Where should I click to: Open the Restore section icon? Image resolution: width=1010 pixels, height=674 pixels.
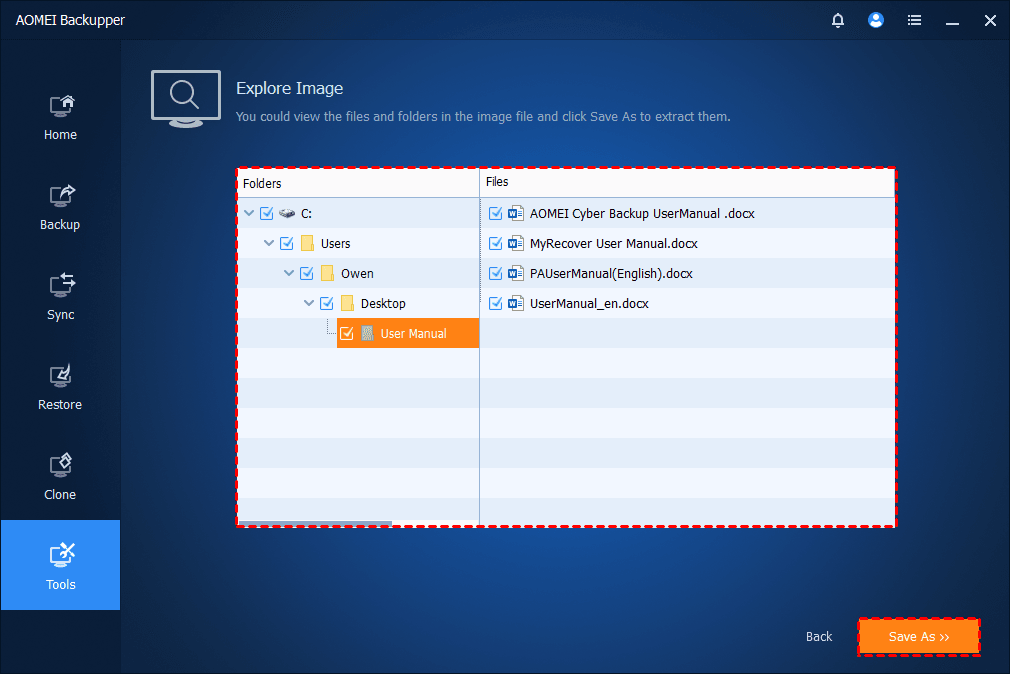click(x=61, y=376)
